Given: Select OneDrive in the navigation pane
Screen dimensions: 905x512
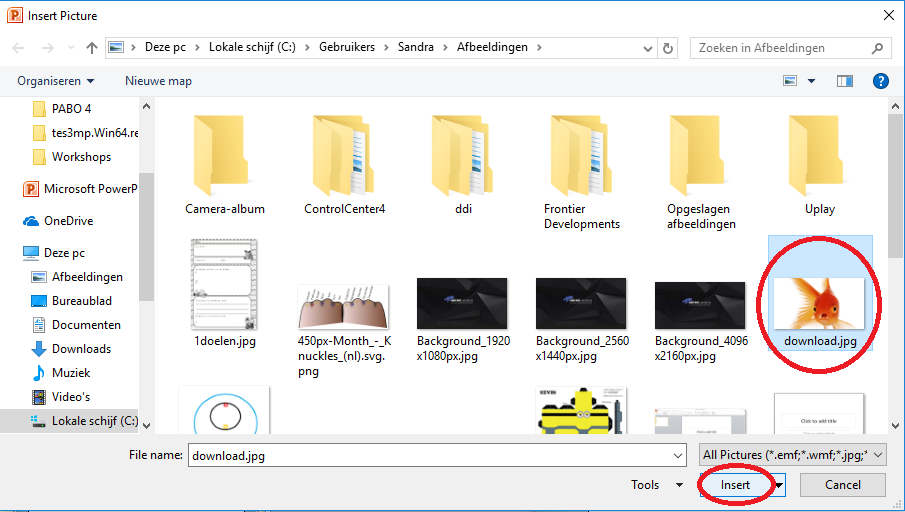Looking at the screenshot, I should coord(68,221).
